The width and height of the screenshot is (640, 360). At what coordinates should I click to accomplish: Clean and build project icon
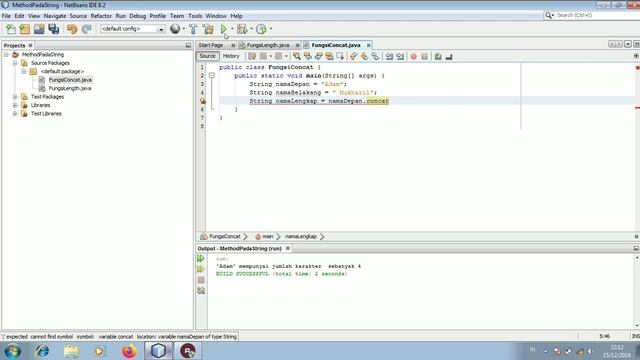(208, 29)
